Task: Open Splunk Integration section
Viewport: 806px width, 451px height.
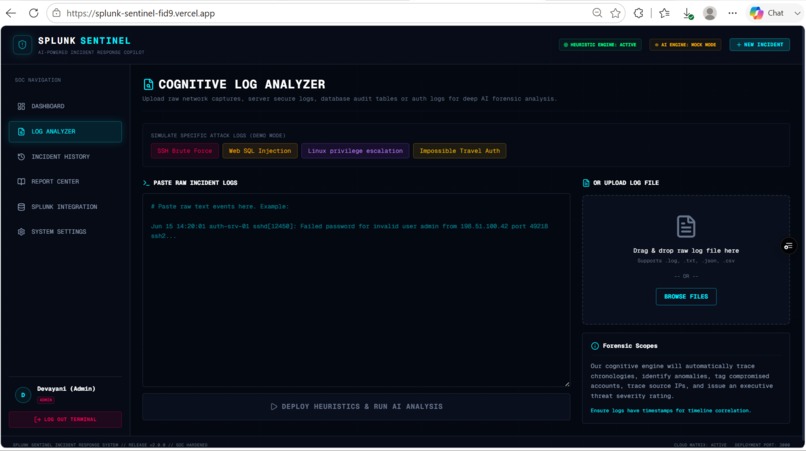Action: click(65, 207)
